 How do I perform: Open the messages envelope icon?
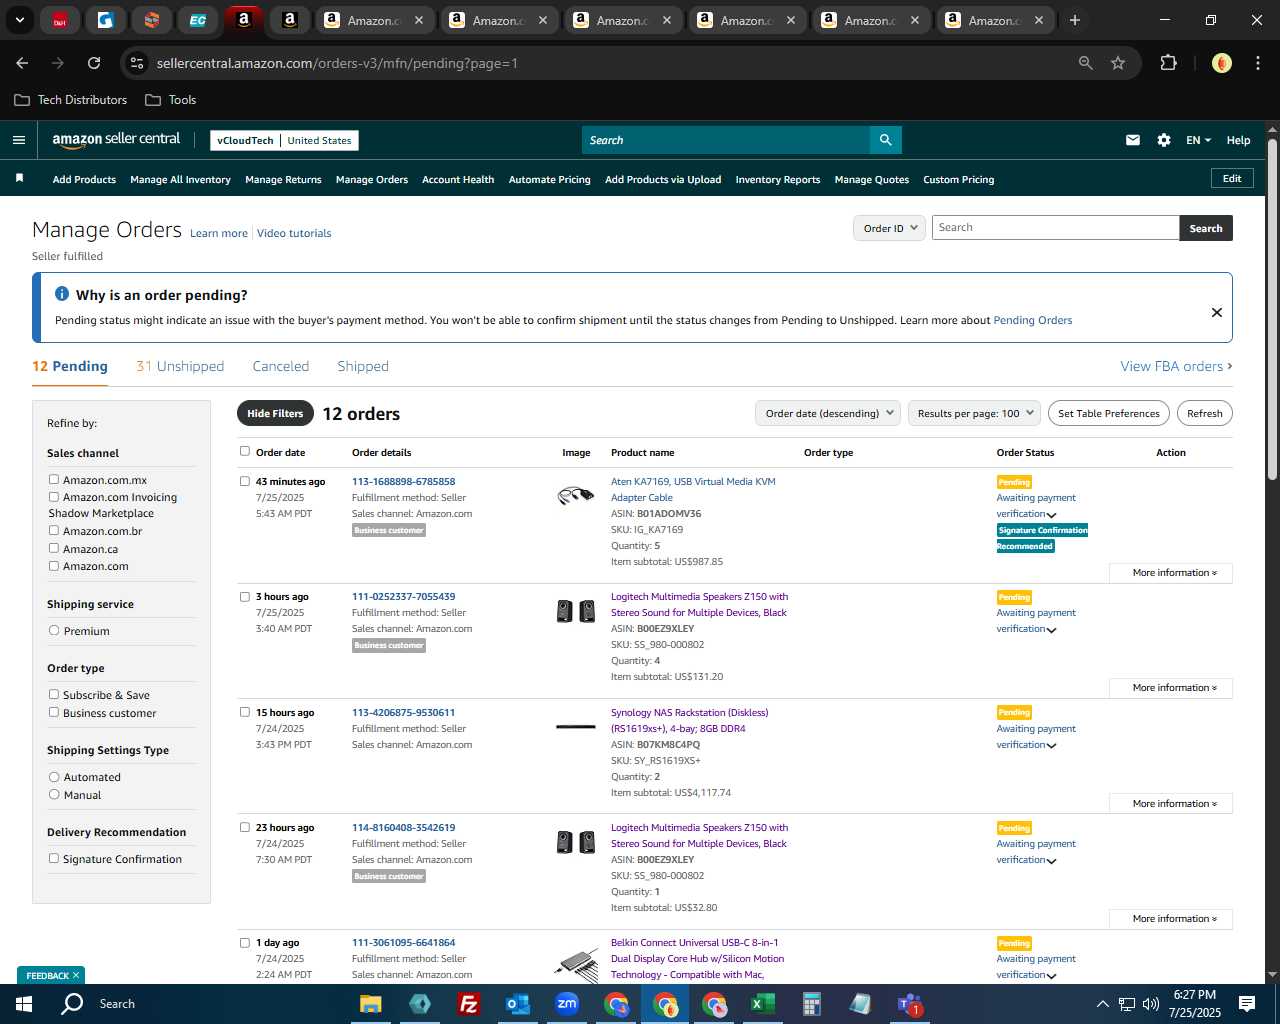pyautogui.click(x=1133, y=140)
